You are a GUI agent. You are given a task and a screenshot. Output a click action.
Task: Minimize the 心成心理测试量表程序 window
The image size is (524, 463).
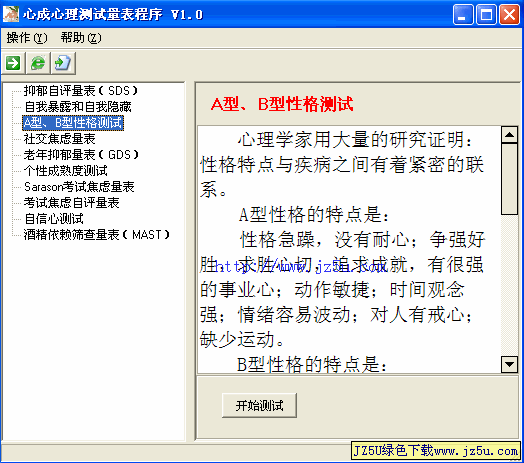pos(463,14)
